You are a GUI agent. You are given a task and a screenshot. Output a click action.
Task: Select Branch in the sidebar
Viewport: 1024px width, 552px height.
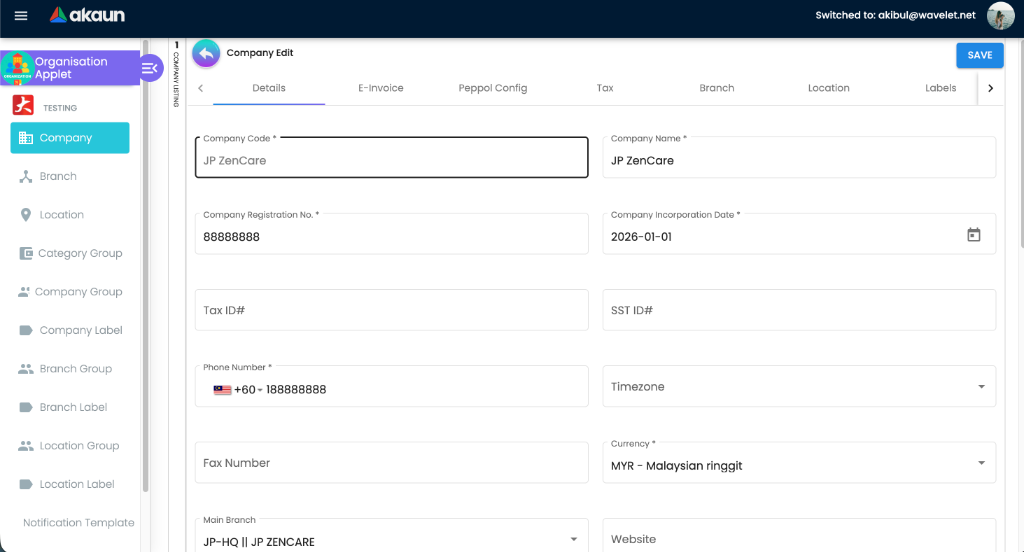(x=70, y=176)
